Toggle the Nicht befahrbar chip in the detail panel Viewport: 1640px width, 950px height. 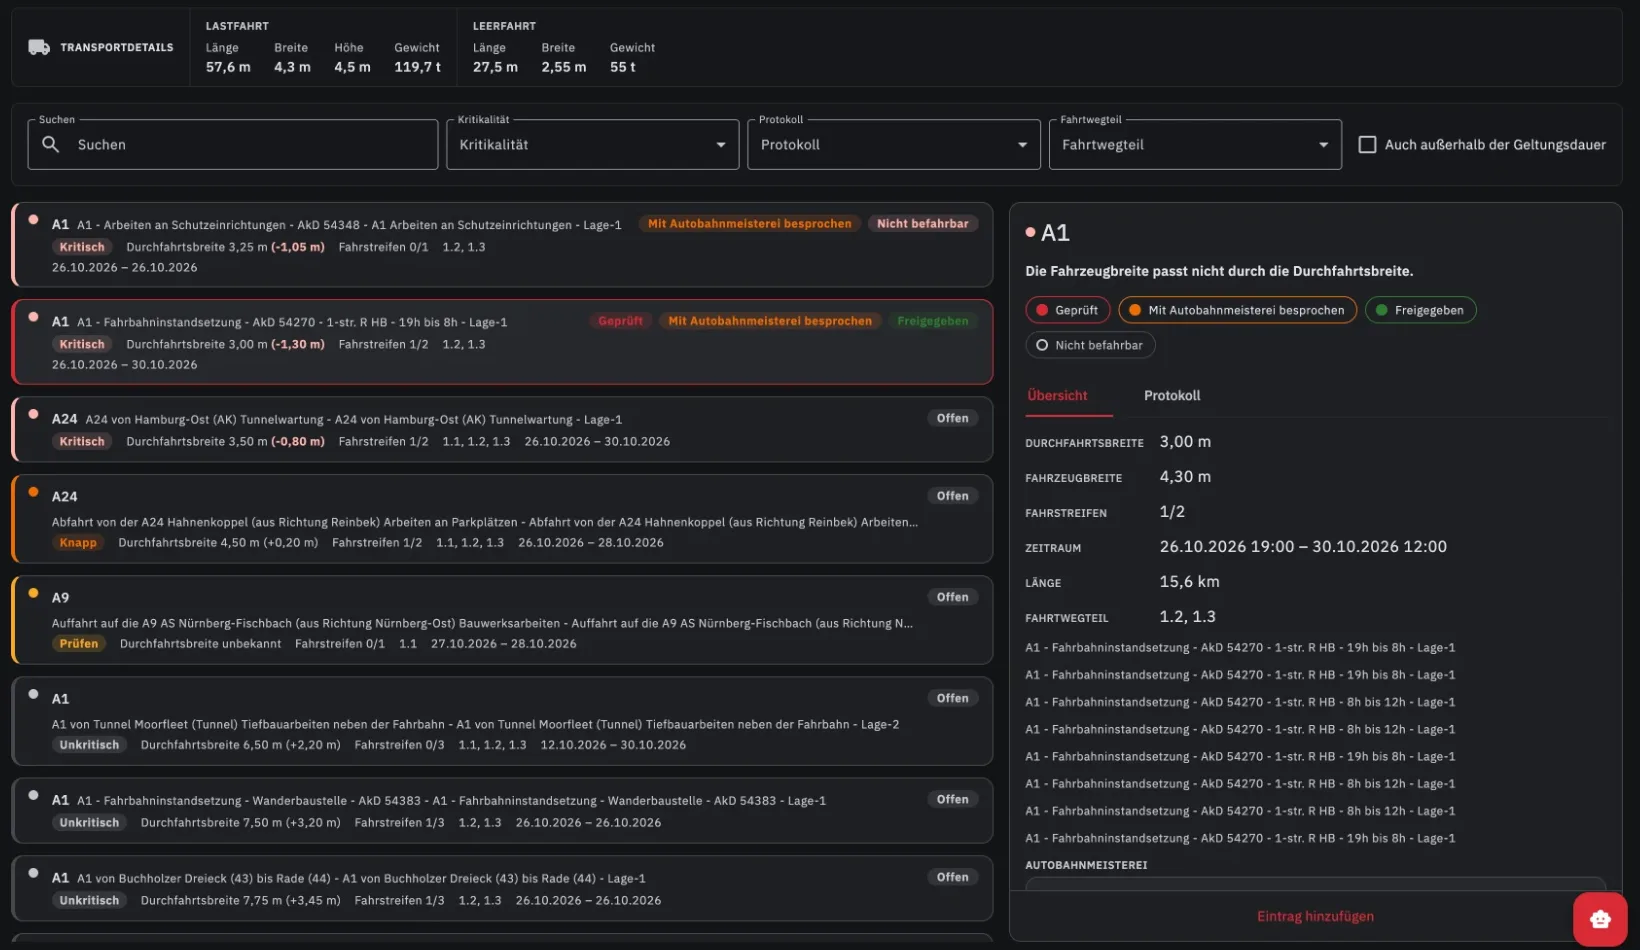[1090, 345]
